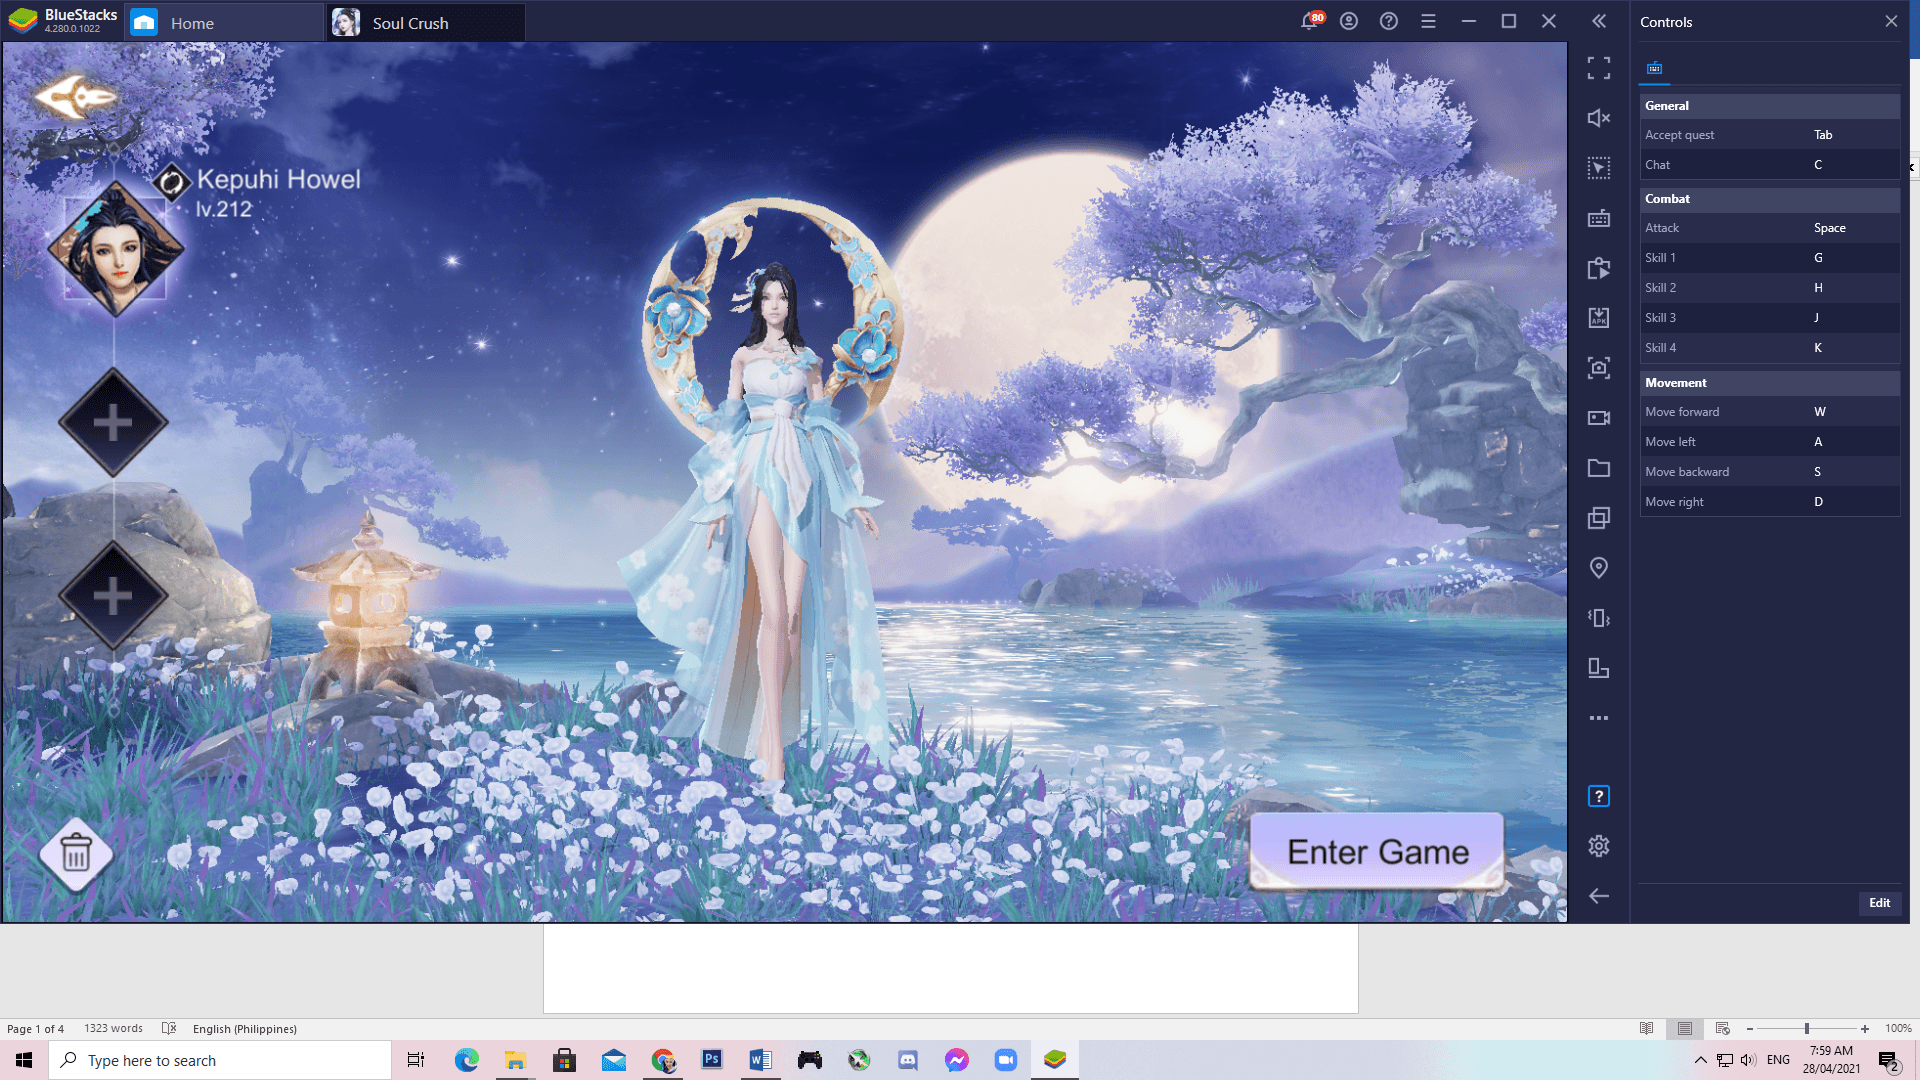Click the back arrow in the game
Image resolution: width=1920 pixels, height=1080 pixels.
coord(75,97)
